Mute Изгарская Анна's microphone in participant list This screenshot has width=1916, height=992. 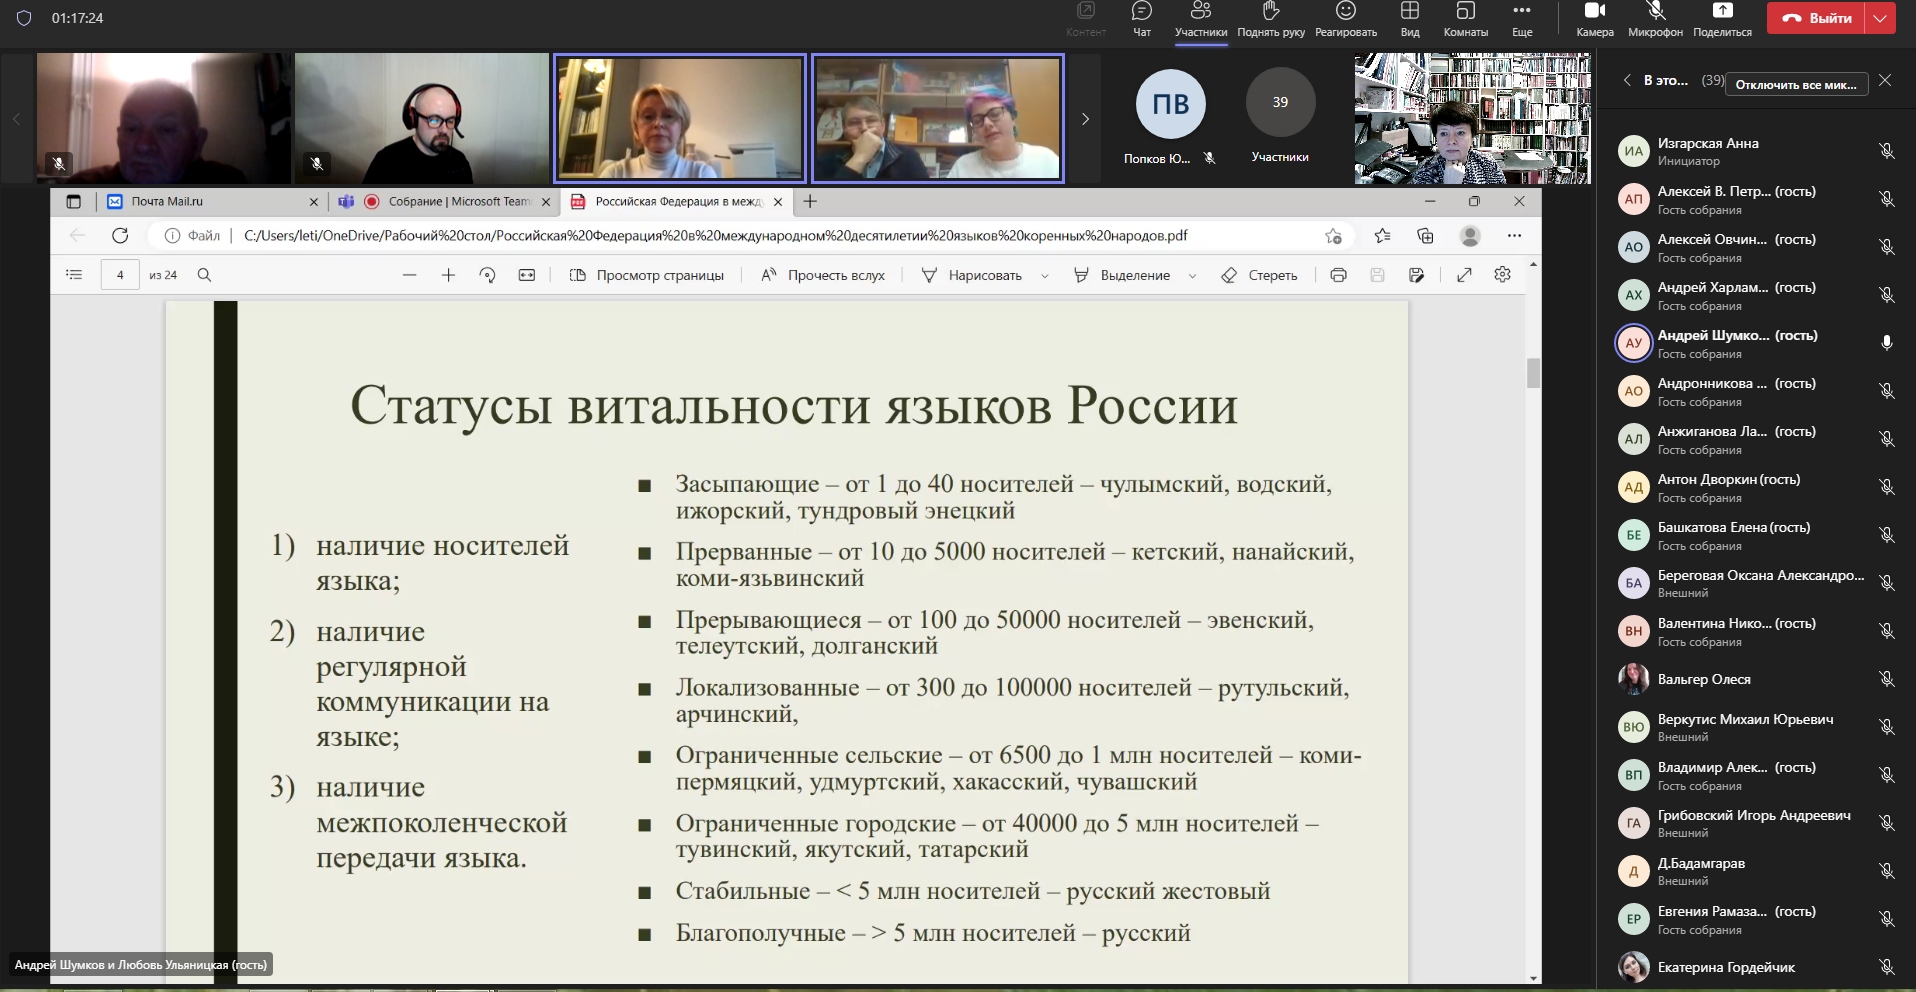click(1886, 151)
